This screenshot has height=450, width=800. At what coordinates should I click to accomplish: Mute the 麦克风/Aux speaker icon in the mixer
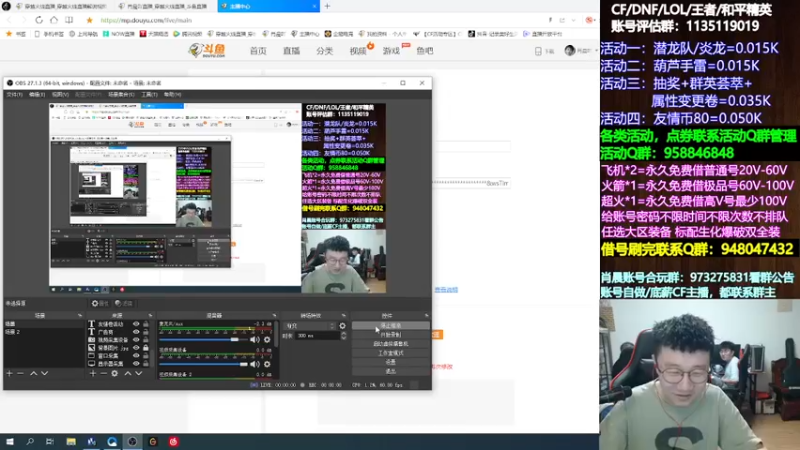click(x=255, y=340)
